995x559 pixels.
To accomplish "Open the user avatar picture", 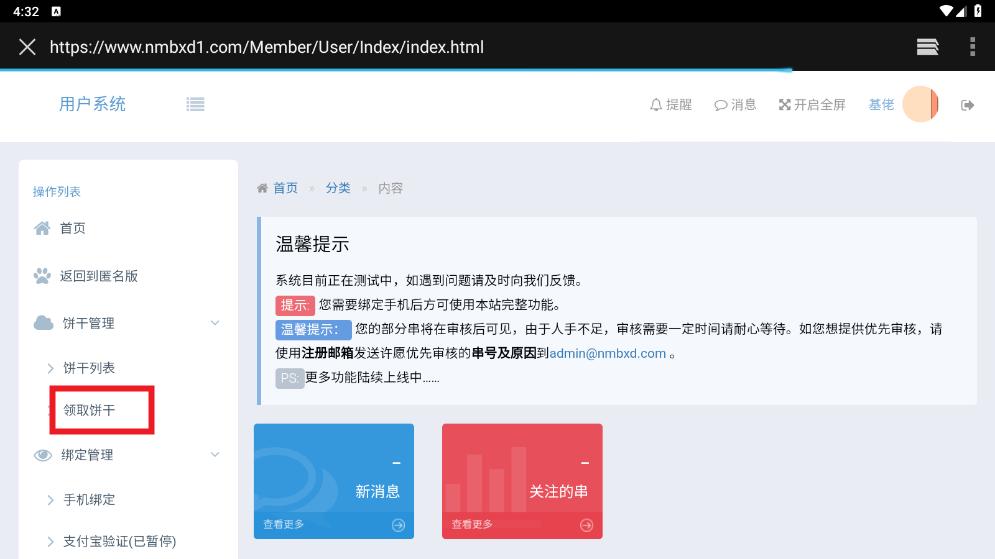I will [x=919, y=105].
